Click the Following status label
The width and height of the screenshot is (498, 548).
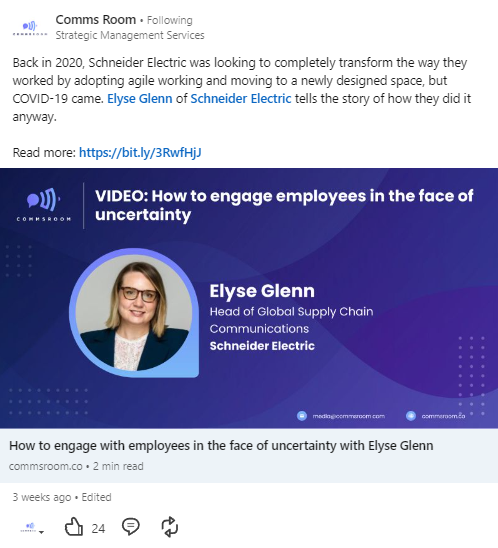[x=169, y=21]
